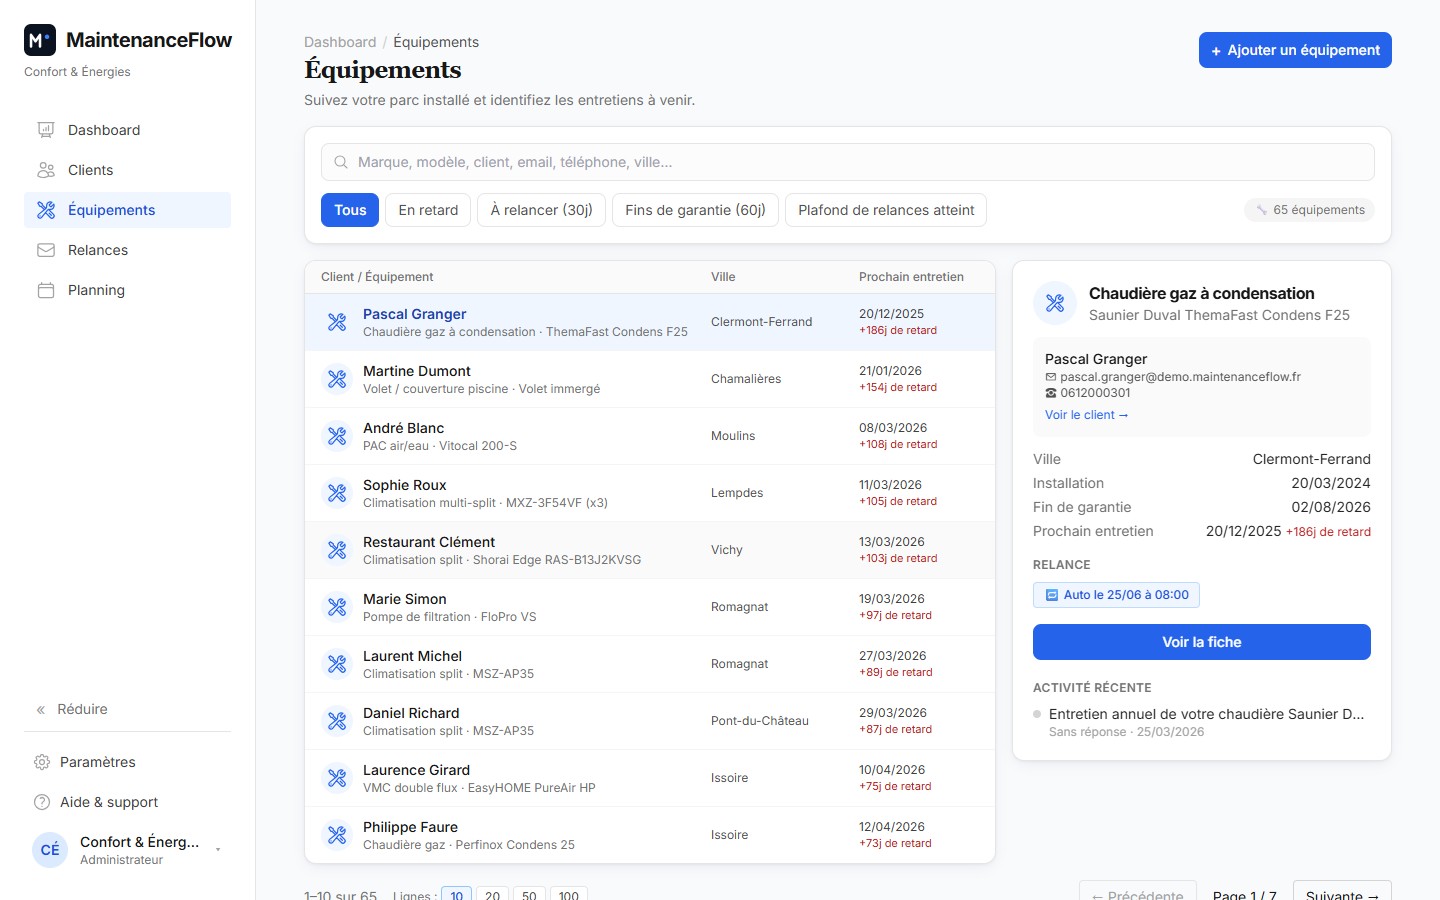Image resolution: width=1440 pixels, height=900 pixels.
Task: Set rows per page to 20
Action: point(492,895)
